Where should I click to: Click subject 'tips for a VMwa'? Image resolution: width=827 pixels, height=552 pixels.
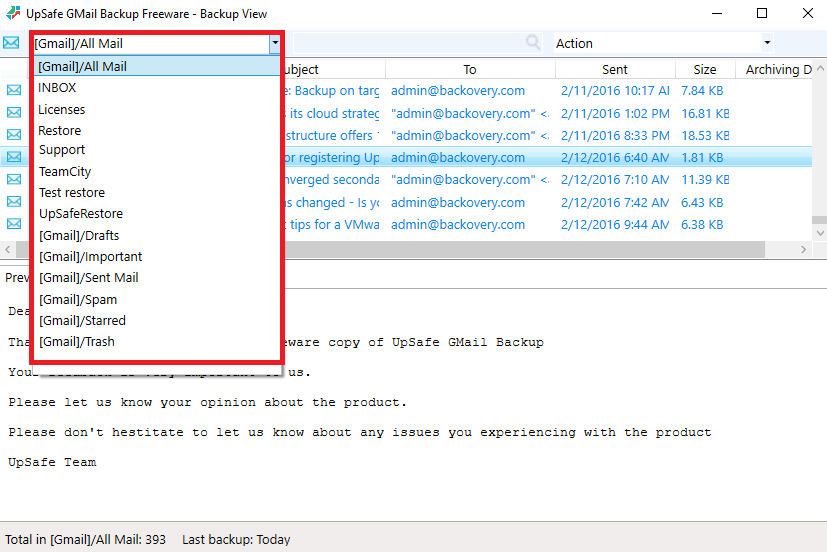[334, 225]
